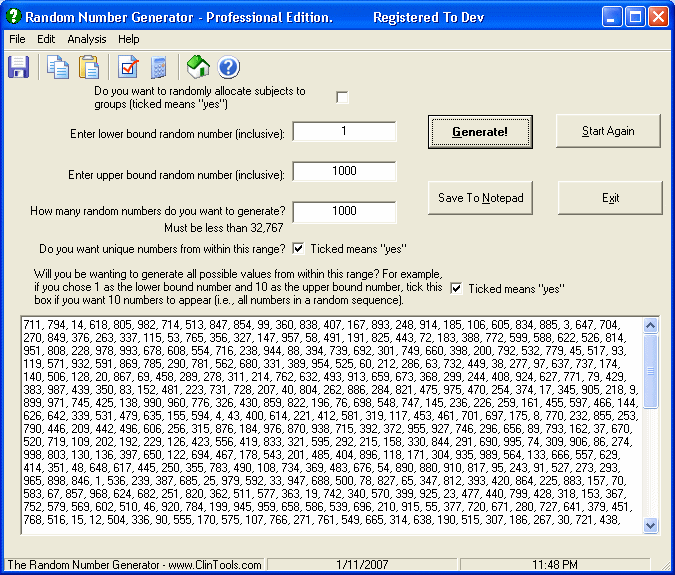
Task: Click the Start Again button
Action: tap(609, 131)
